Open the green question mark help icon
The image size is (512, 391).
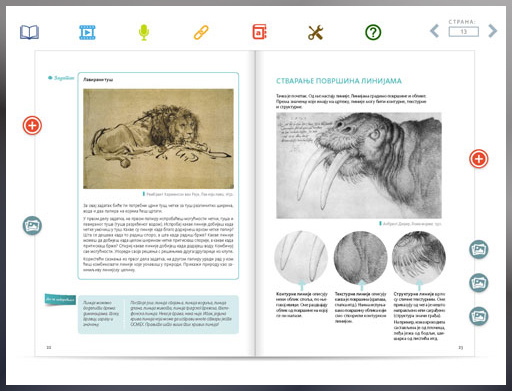[x=373, y=32]
